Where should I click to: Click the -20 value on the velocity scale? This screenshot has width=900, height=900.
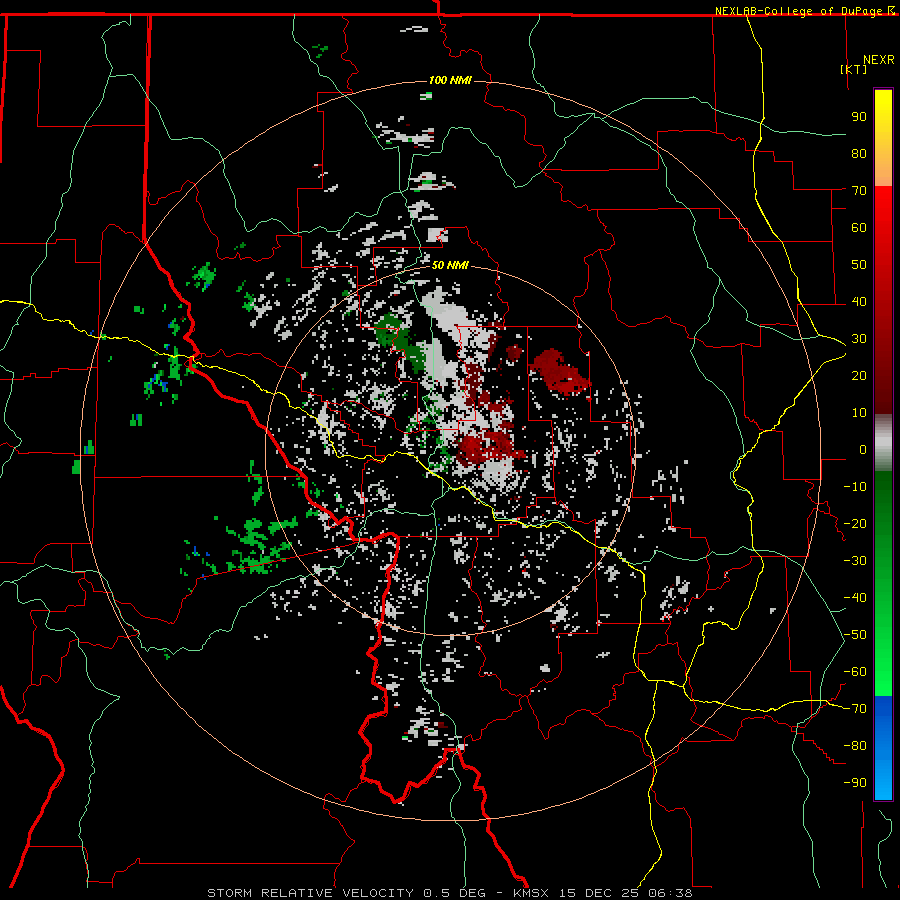pos(855,523)
